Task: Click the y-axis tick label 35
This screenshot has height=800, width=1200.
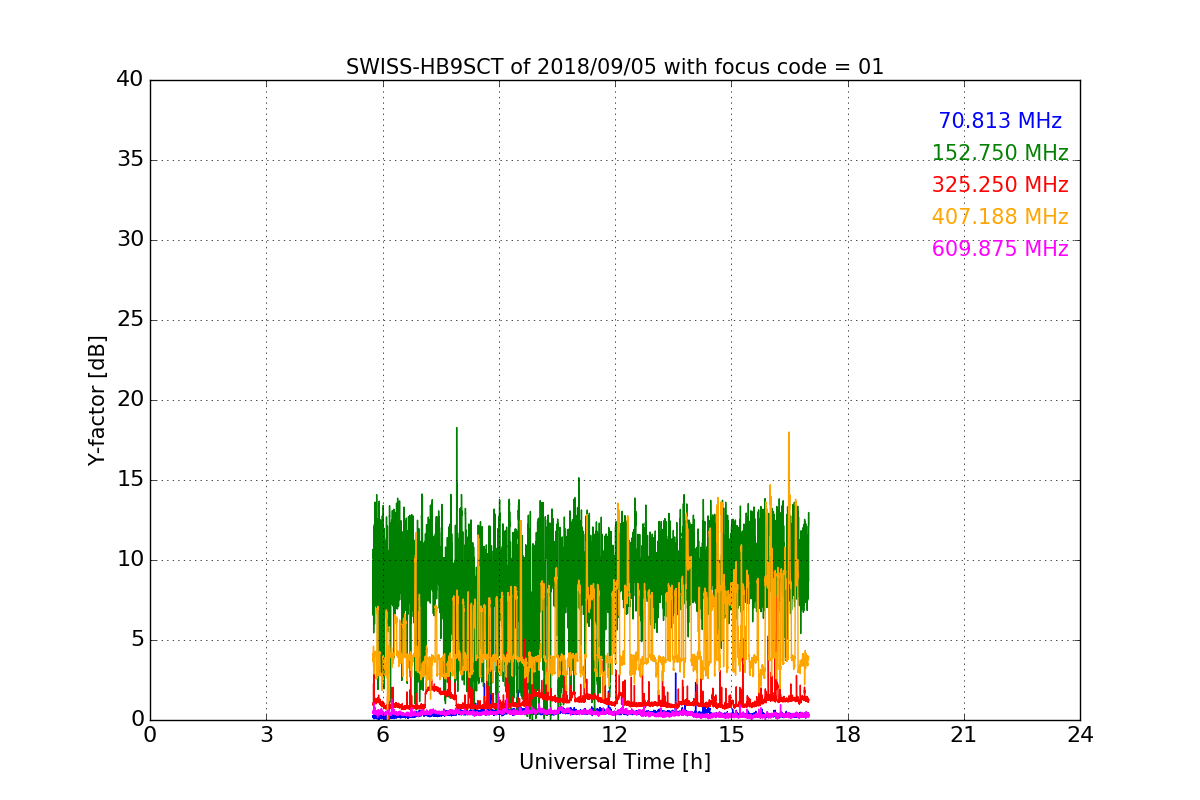Action: click(x=130, y=160)
